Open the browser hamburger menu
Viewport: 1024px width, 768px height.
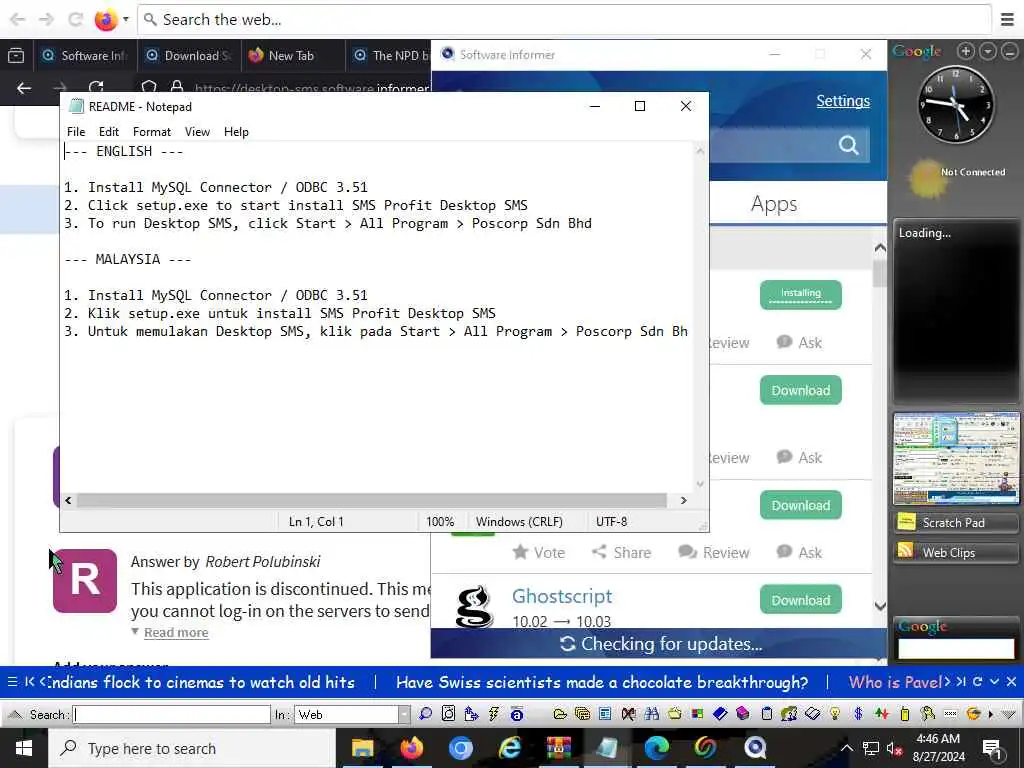coord(1008,20)
